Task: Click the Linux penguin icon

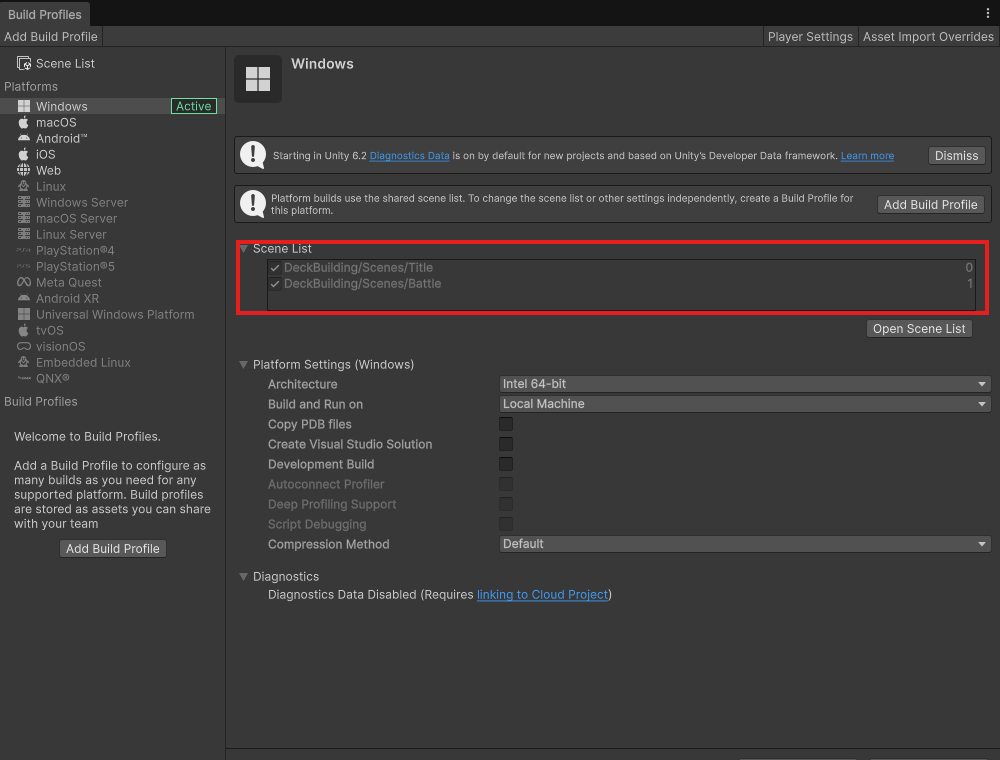Action: coord(24,186)
